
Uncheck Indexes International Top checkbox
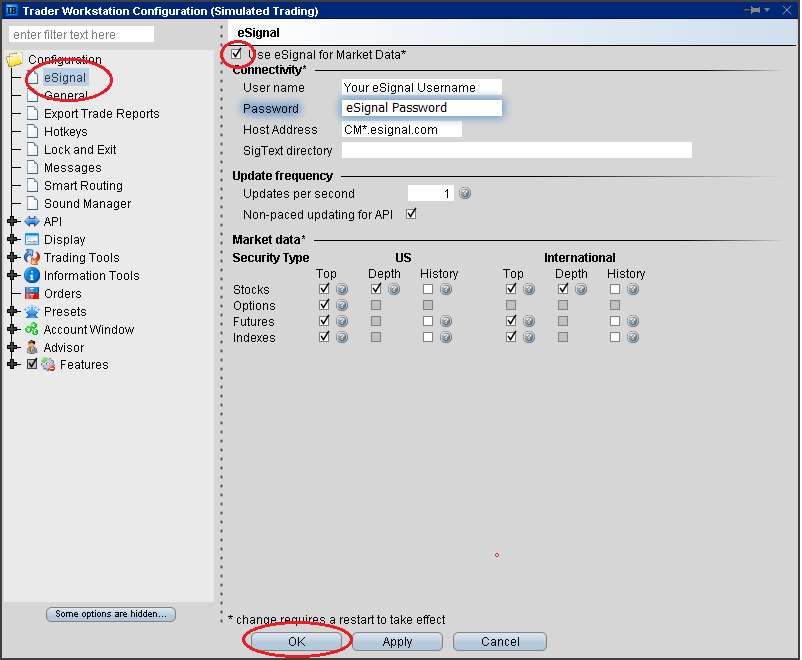511,337
